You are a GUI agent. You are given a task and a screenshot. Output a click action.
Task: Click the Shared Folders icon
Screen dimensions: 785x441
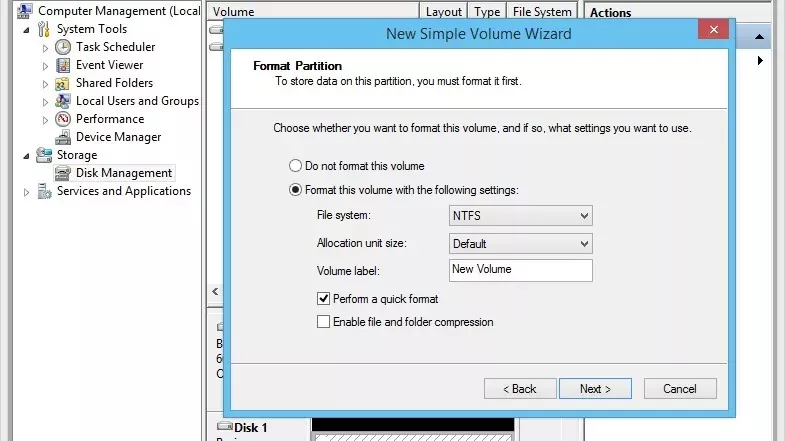[x=63, y=83]
